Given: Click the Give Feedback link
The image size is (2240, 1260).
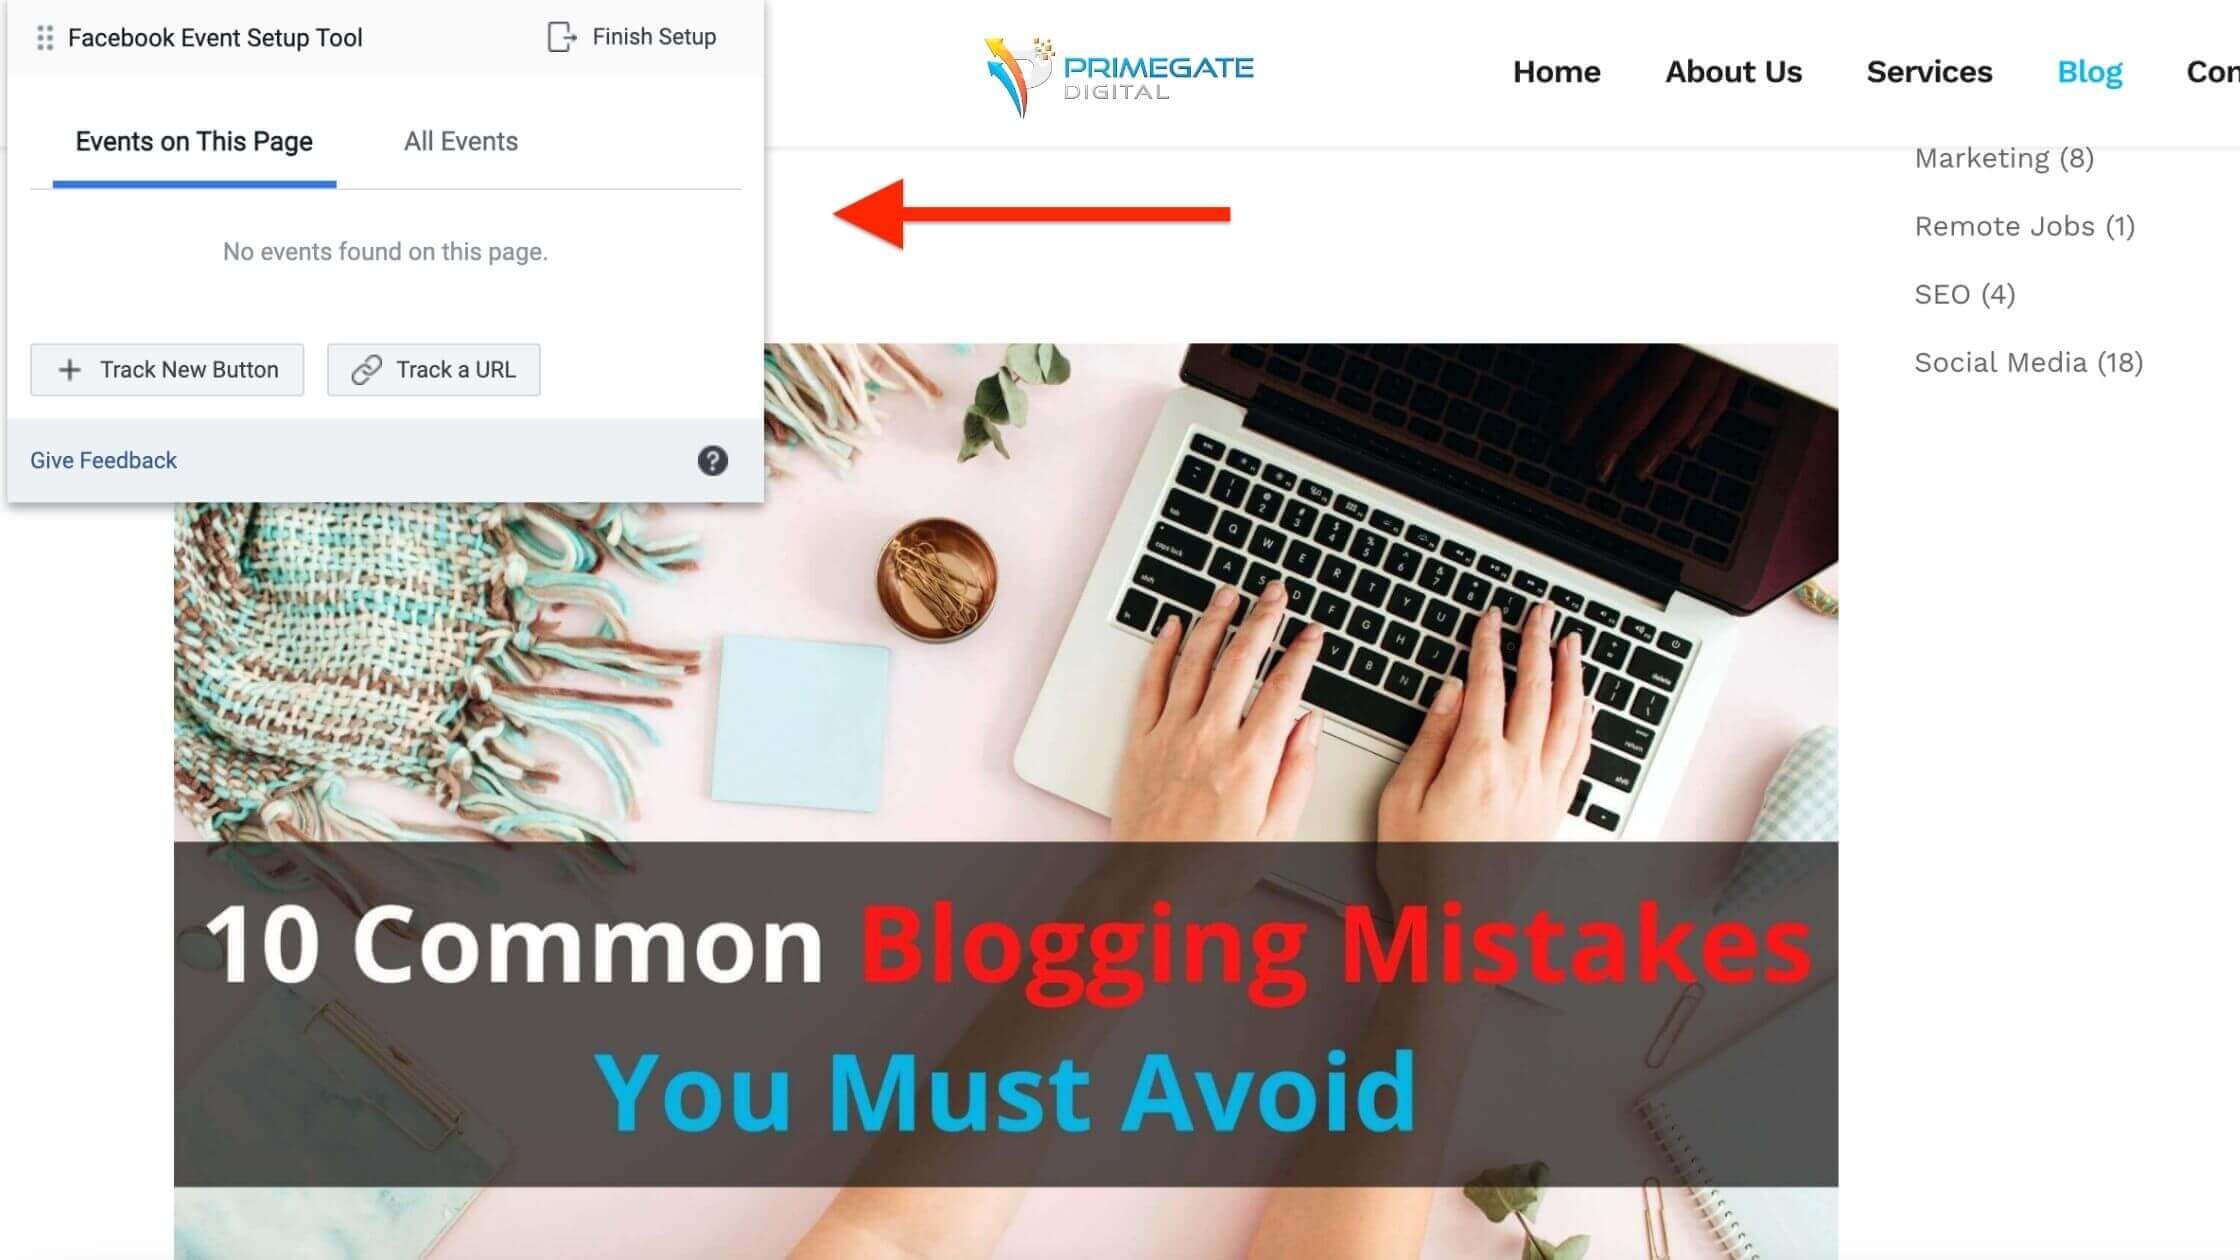Looking at the screenshot, I should click(102, 460).
